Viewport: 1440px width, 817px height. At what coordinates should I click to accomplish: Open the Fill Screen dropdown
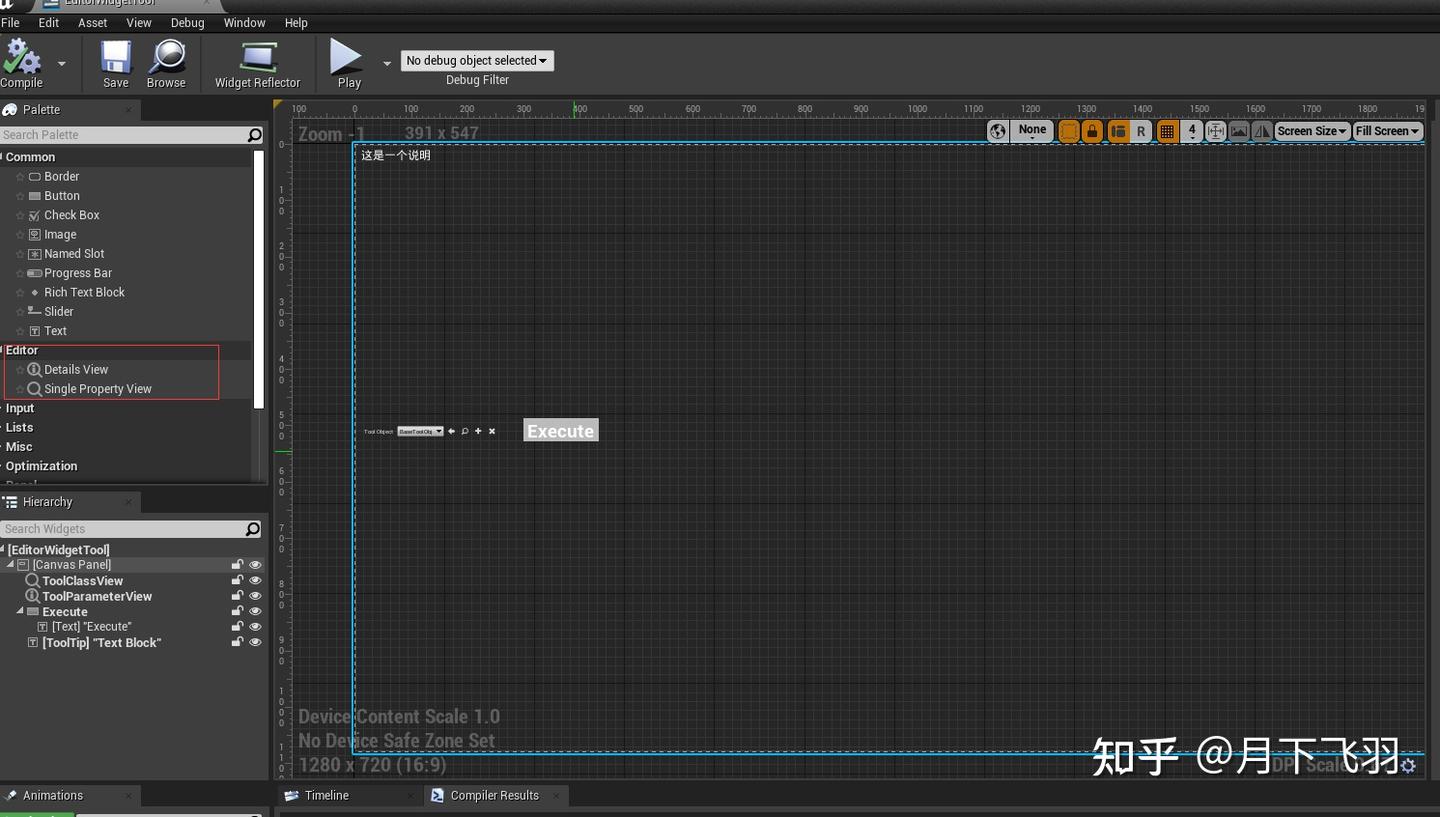[x=1387, y=131]
